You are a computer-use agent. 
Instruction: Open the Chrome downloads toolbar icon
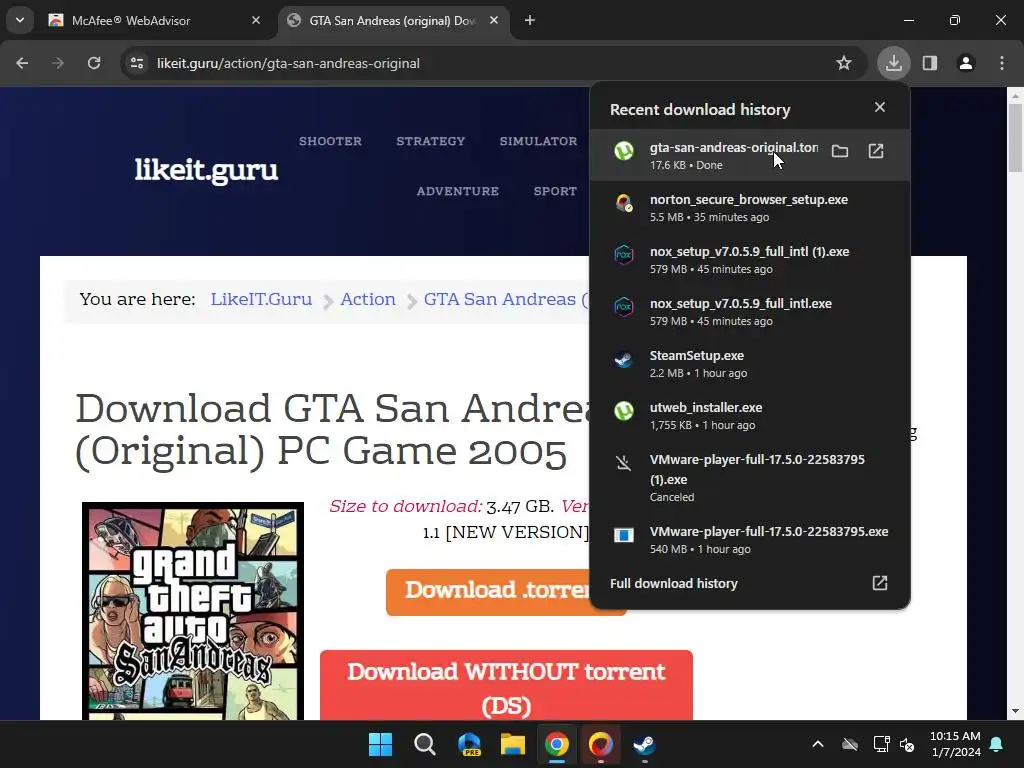coord(893,63)
